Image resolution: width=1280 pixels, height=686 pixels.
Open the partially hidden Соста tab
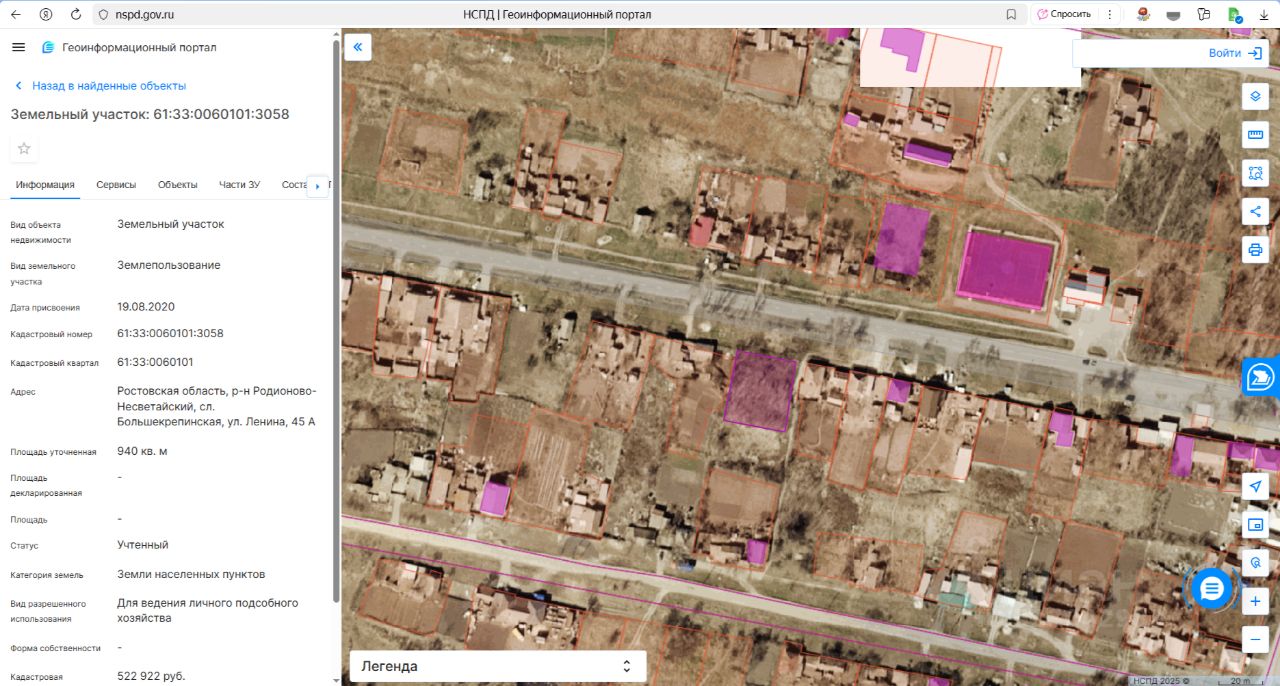(x=294, y=185)
